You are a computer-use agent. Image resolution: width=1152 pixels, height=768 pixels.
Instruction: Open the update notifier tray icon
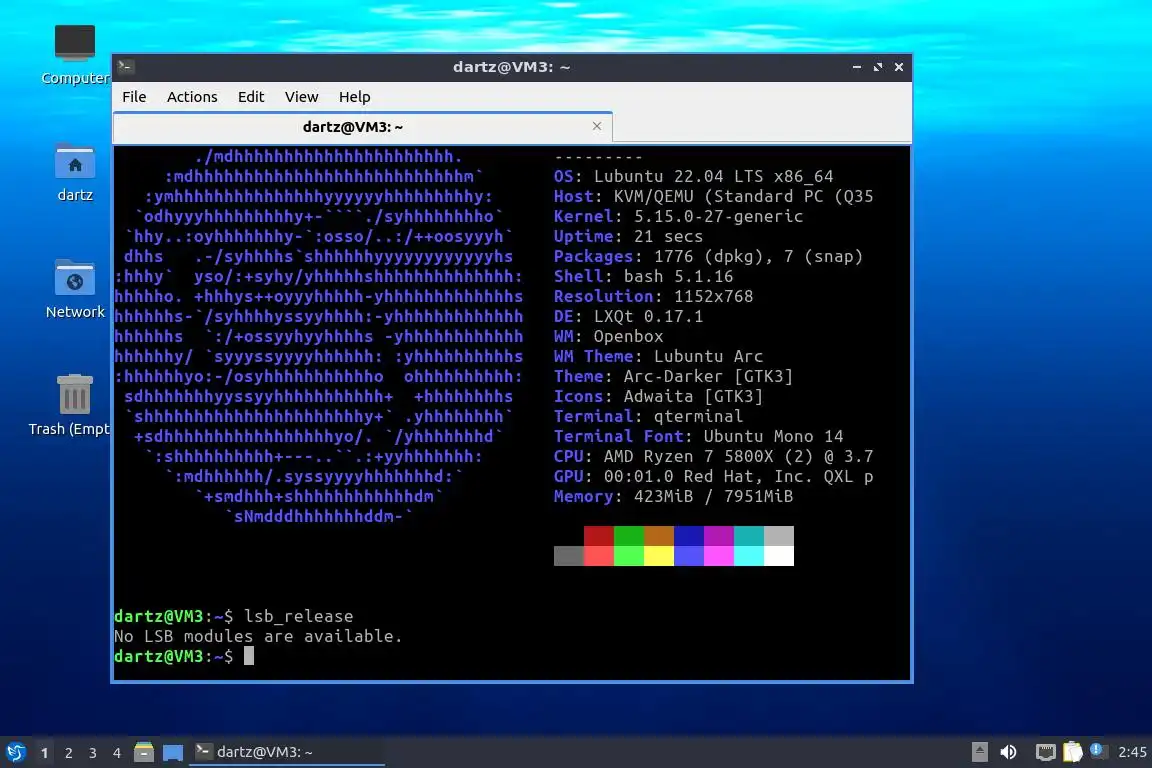click(1097, 750)
